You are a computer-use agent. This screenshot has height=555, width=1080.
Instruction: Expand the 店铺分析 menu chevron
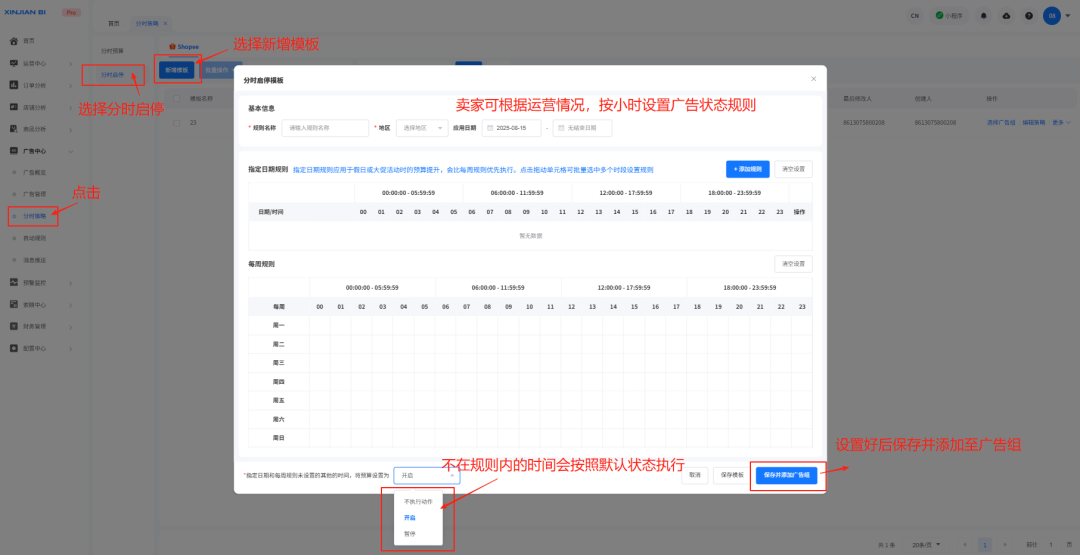pyautogui.click(x=70, y=108)
